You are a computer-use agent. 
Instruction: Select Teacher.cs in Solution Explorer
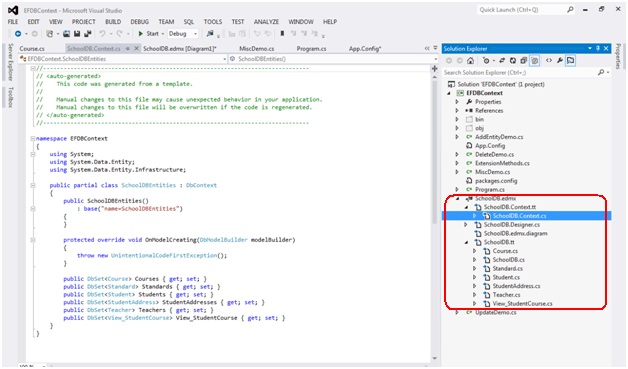pyautogui.click(x=506, y=295)
